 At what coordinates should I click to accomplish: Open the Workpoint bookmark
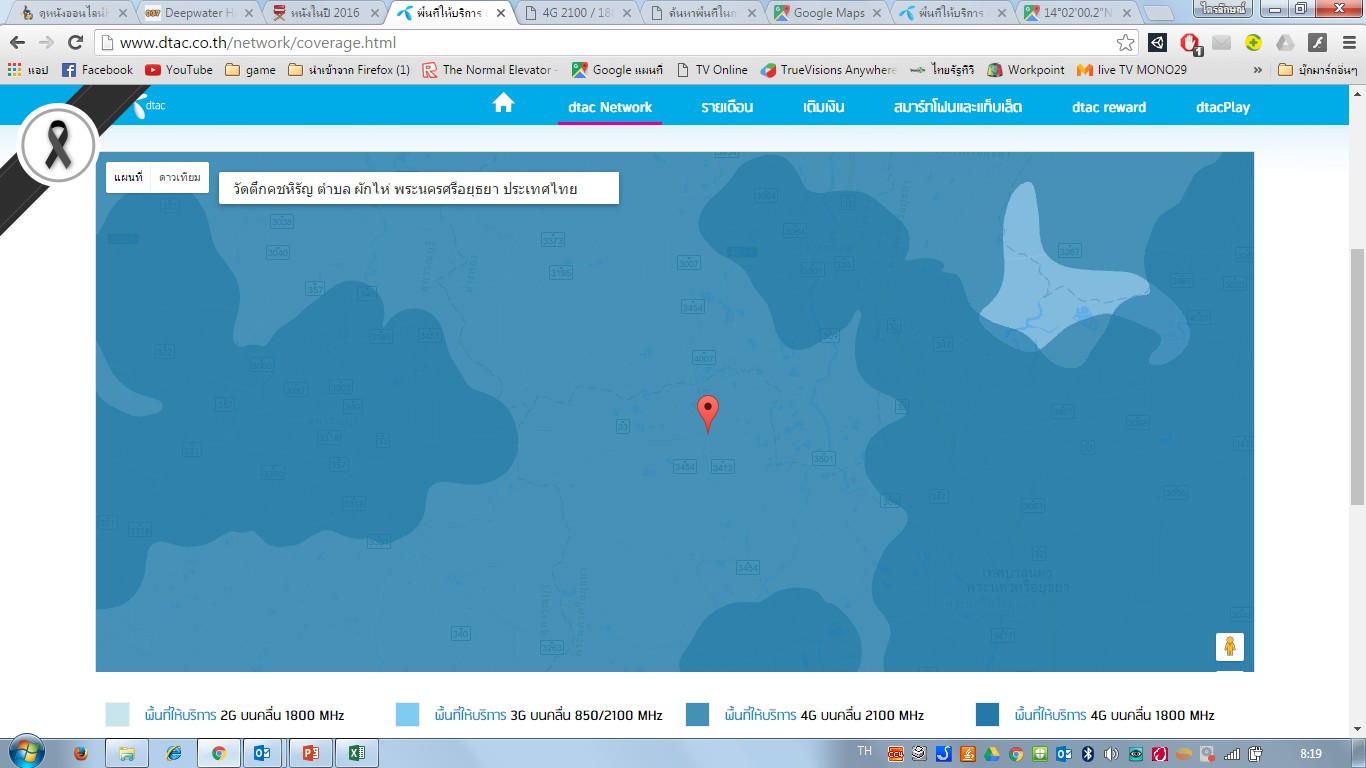(1026, 70)
